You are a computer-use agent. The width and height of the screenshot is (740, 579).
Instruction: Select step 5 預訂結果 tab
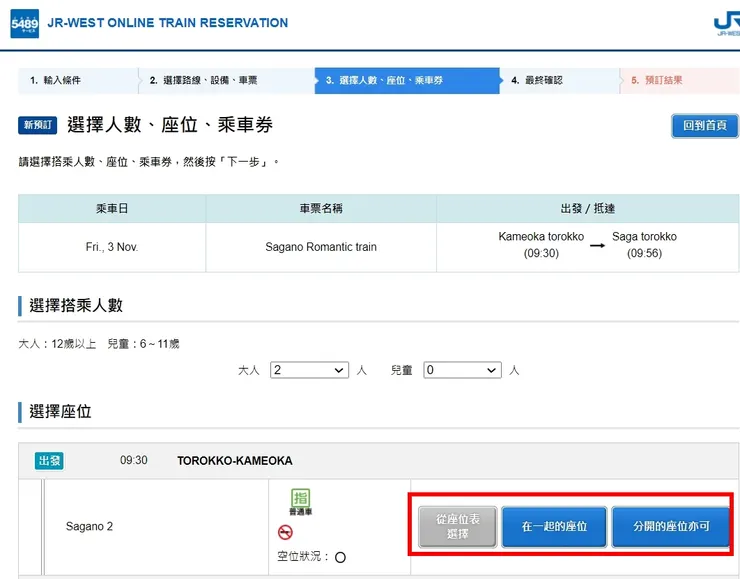680,80
